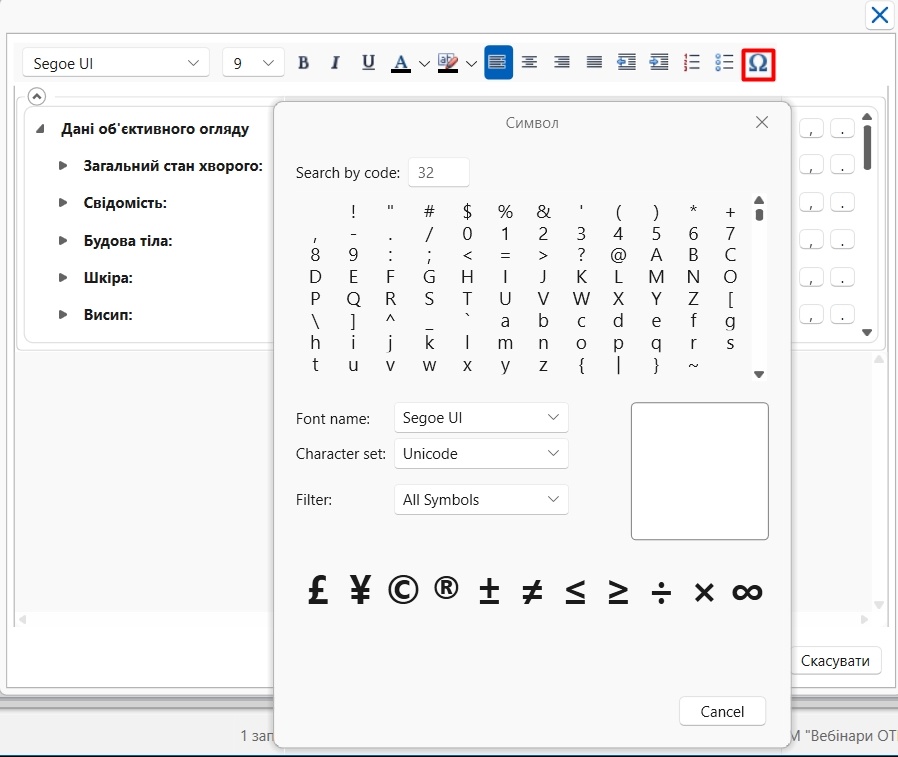Click the Cancel button in symbol dialog
The width and height of the screenshot is (898, 757).
click(722, 711)
